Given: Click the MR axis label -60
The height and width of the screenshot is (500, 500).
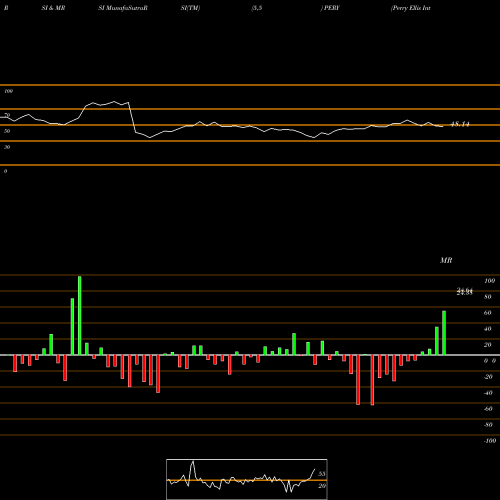Looking at the screenshot, I should point(488,409).
